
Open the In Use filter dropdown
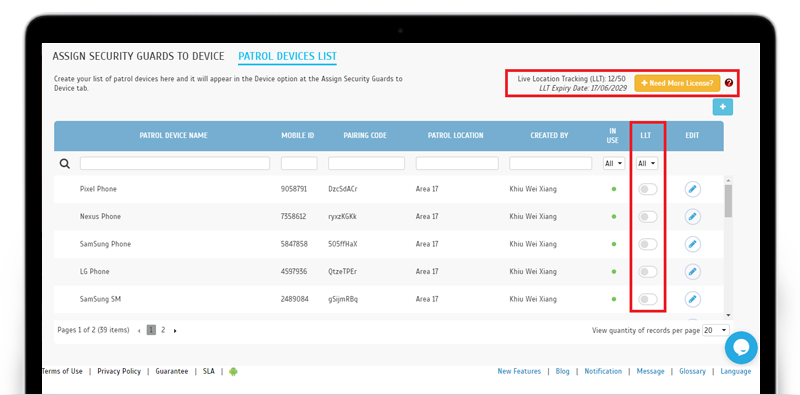(614, 163)
